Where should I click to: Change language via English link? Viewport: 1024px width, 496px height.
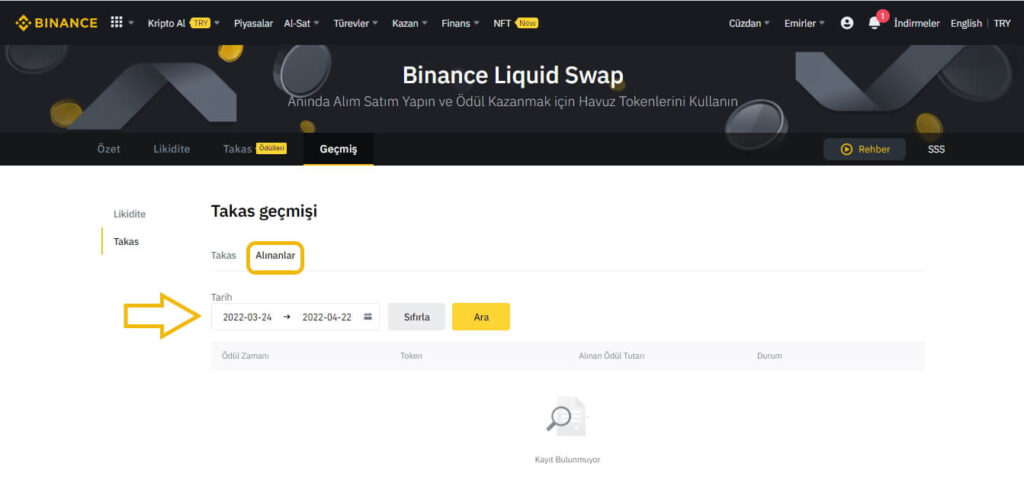pyautogui.click(x=966, y=23)
